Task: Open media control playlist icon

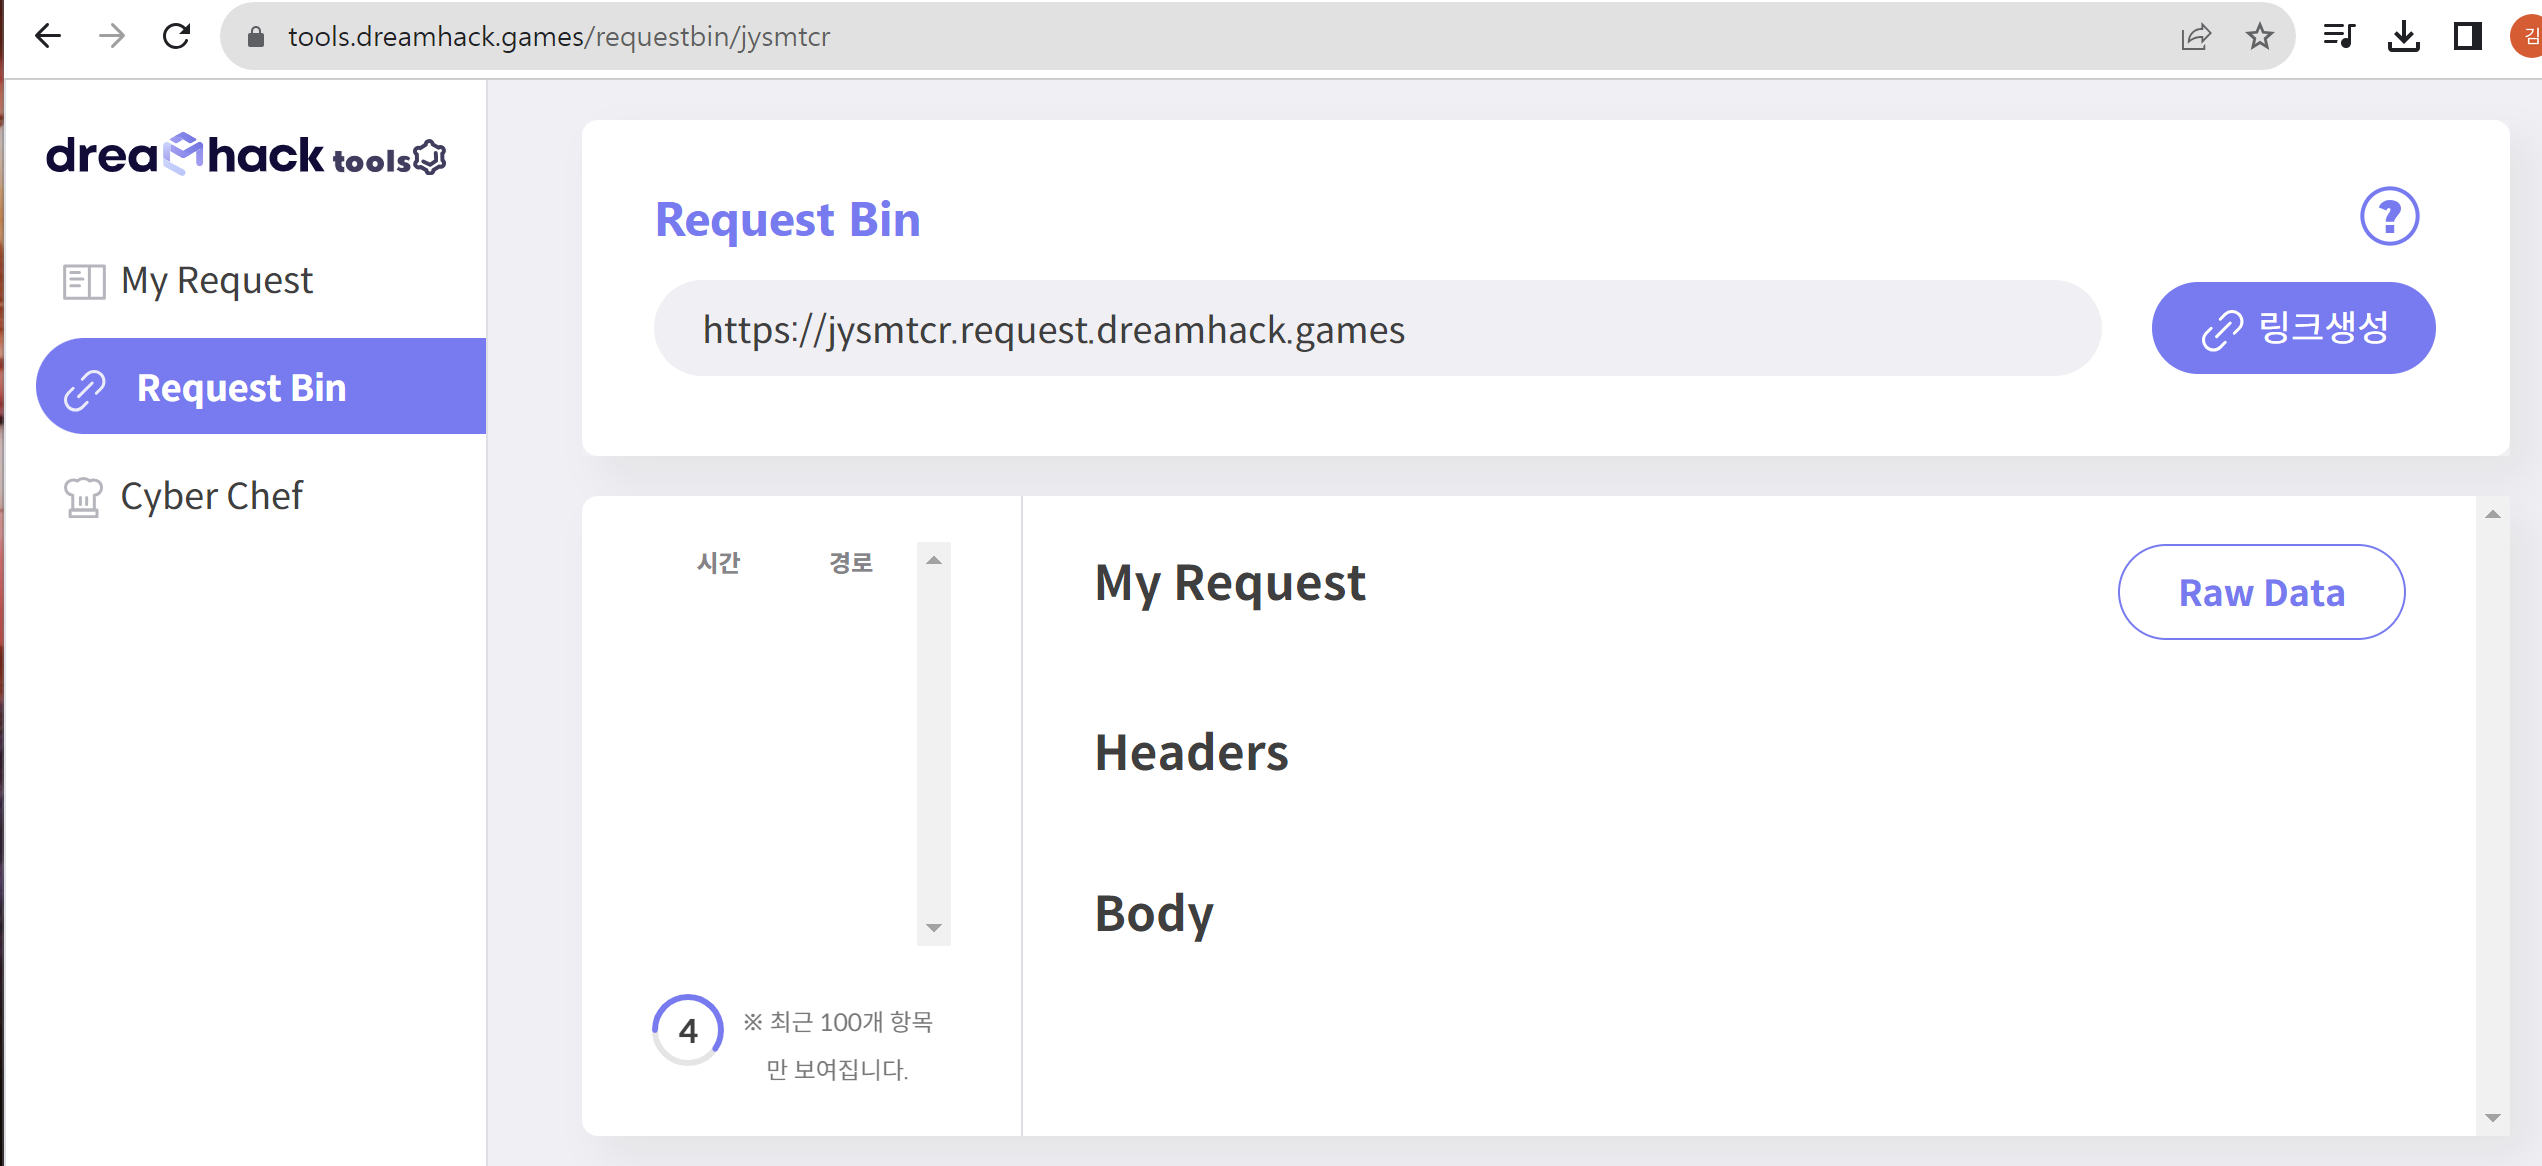Action: click(x=2339, y=37)
